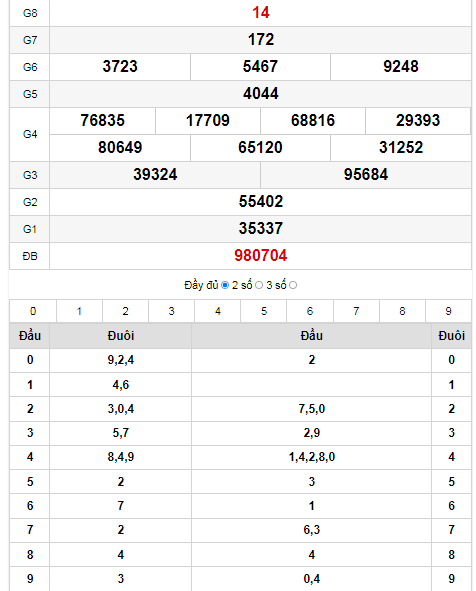Choose digit 5 in the filter row

(x=264, y=311)
